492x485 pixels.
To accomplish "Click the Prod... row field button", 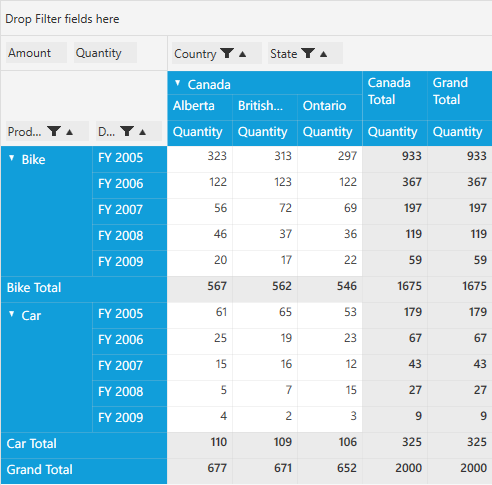I will coord(47,131).
